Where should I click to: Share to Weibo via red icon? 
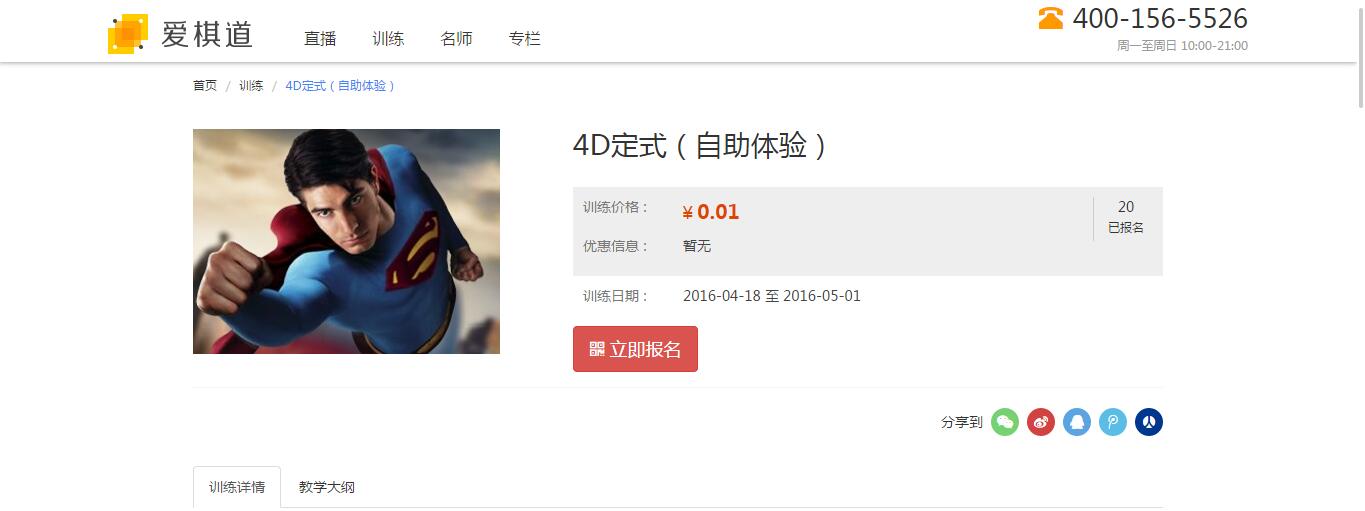pos(1041,422)
